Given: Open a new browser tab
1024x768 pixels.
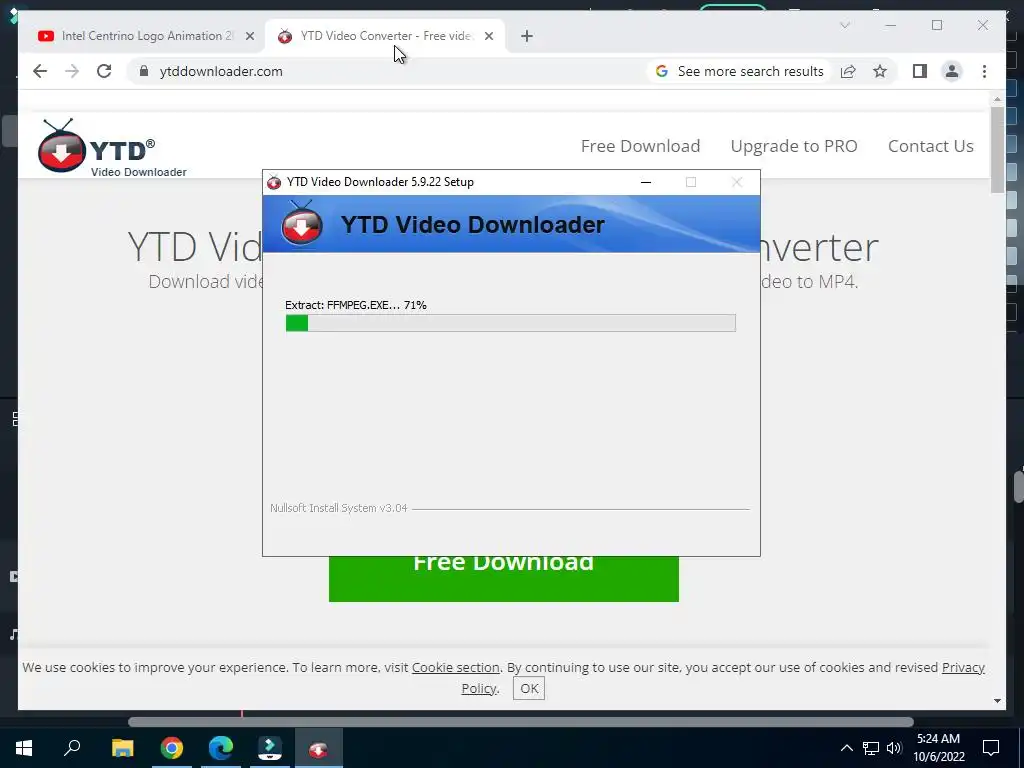Looking at the screenshot, I should pyautogui.click(x=527, y=36).
